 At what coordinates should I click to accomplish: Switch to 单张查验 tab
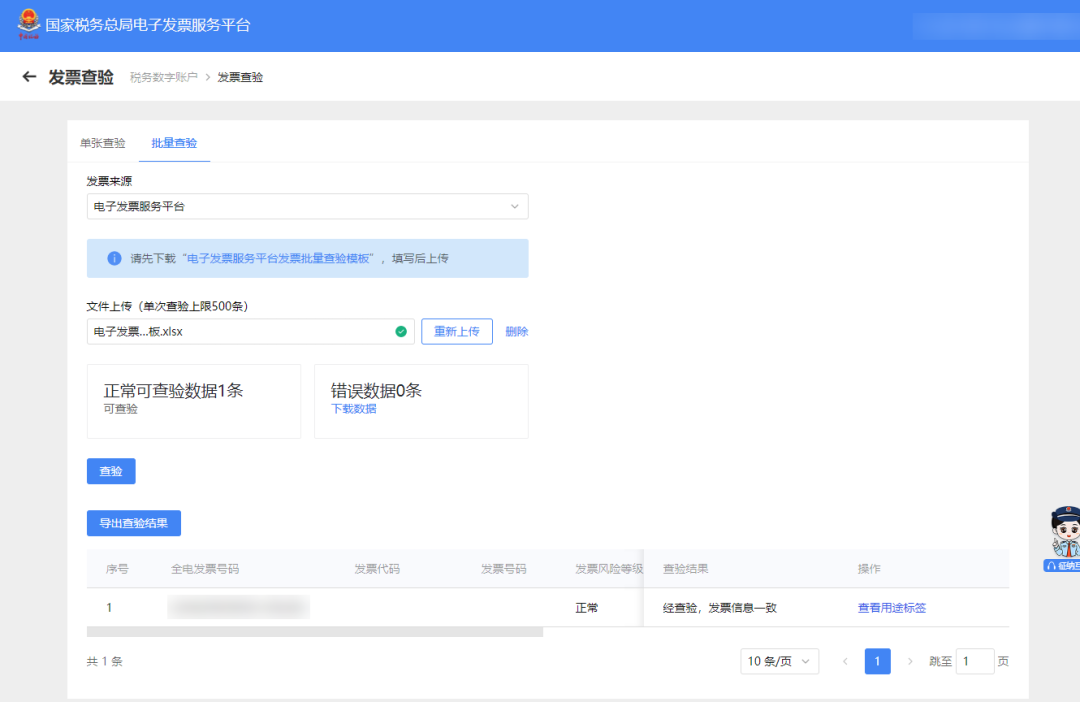tap(103, 143)
